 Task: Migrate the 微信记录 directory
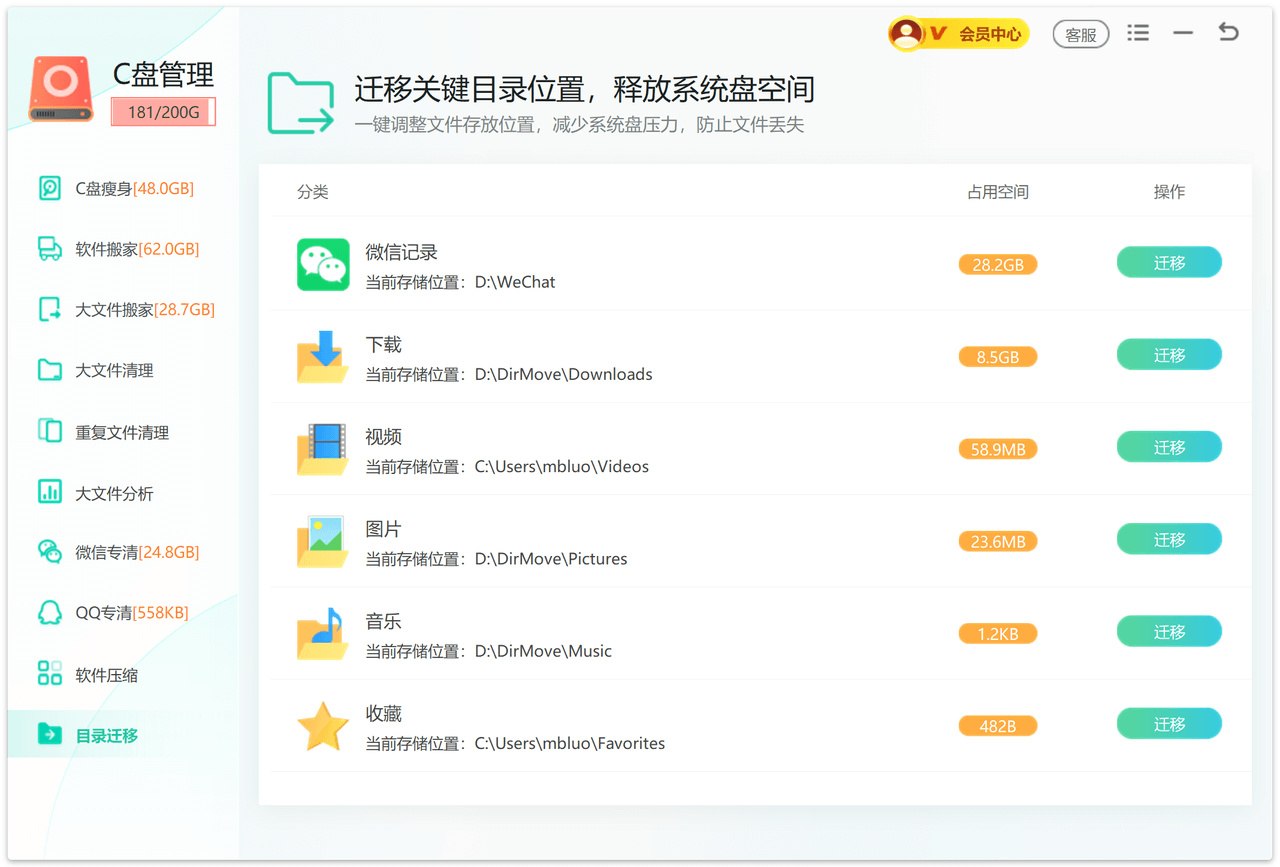1168,263
